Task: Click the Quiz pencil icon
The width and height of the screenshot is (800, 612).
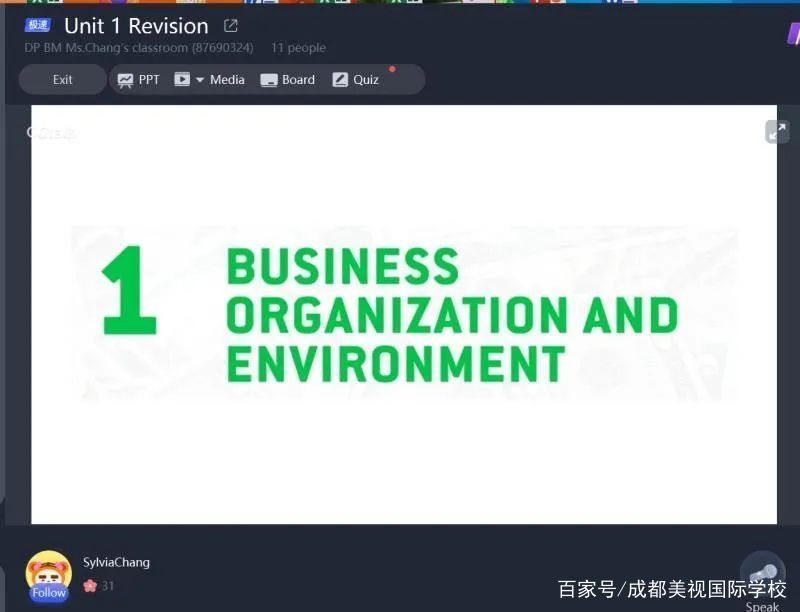Action: click(x=340, y=80)
